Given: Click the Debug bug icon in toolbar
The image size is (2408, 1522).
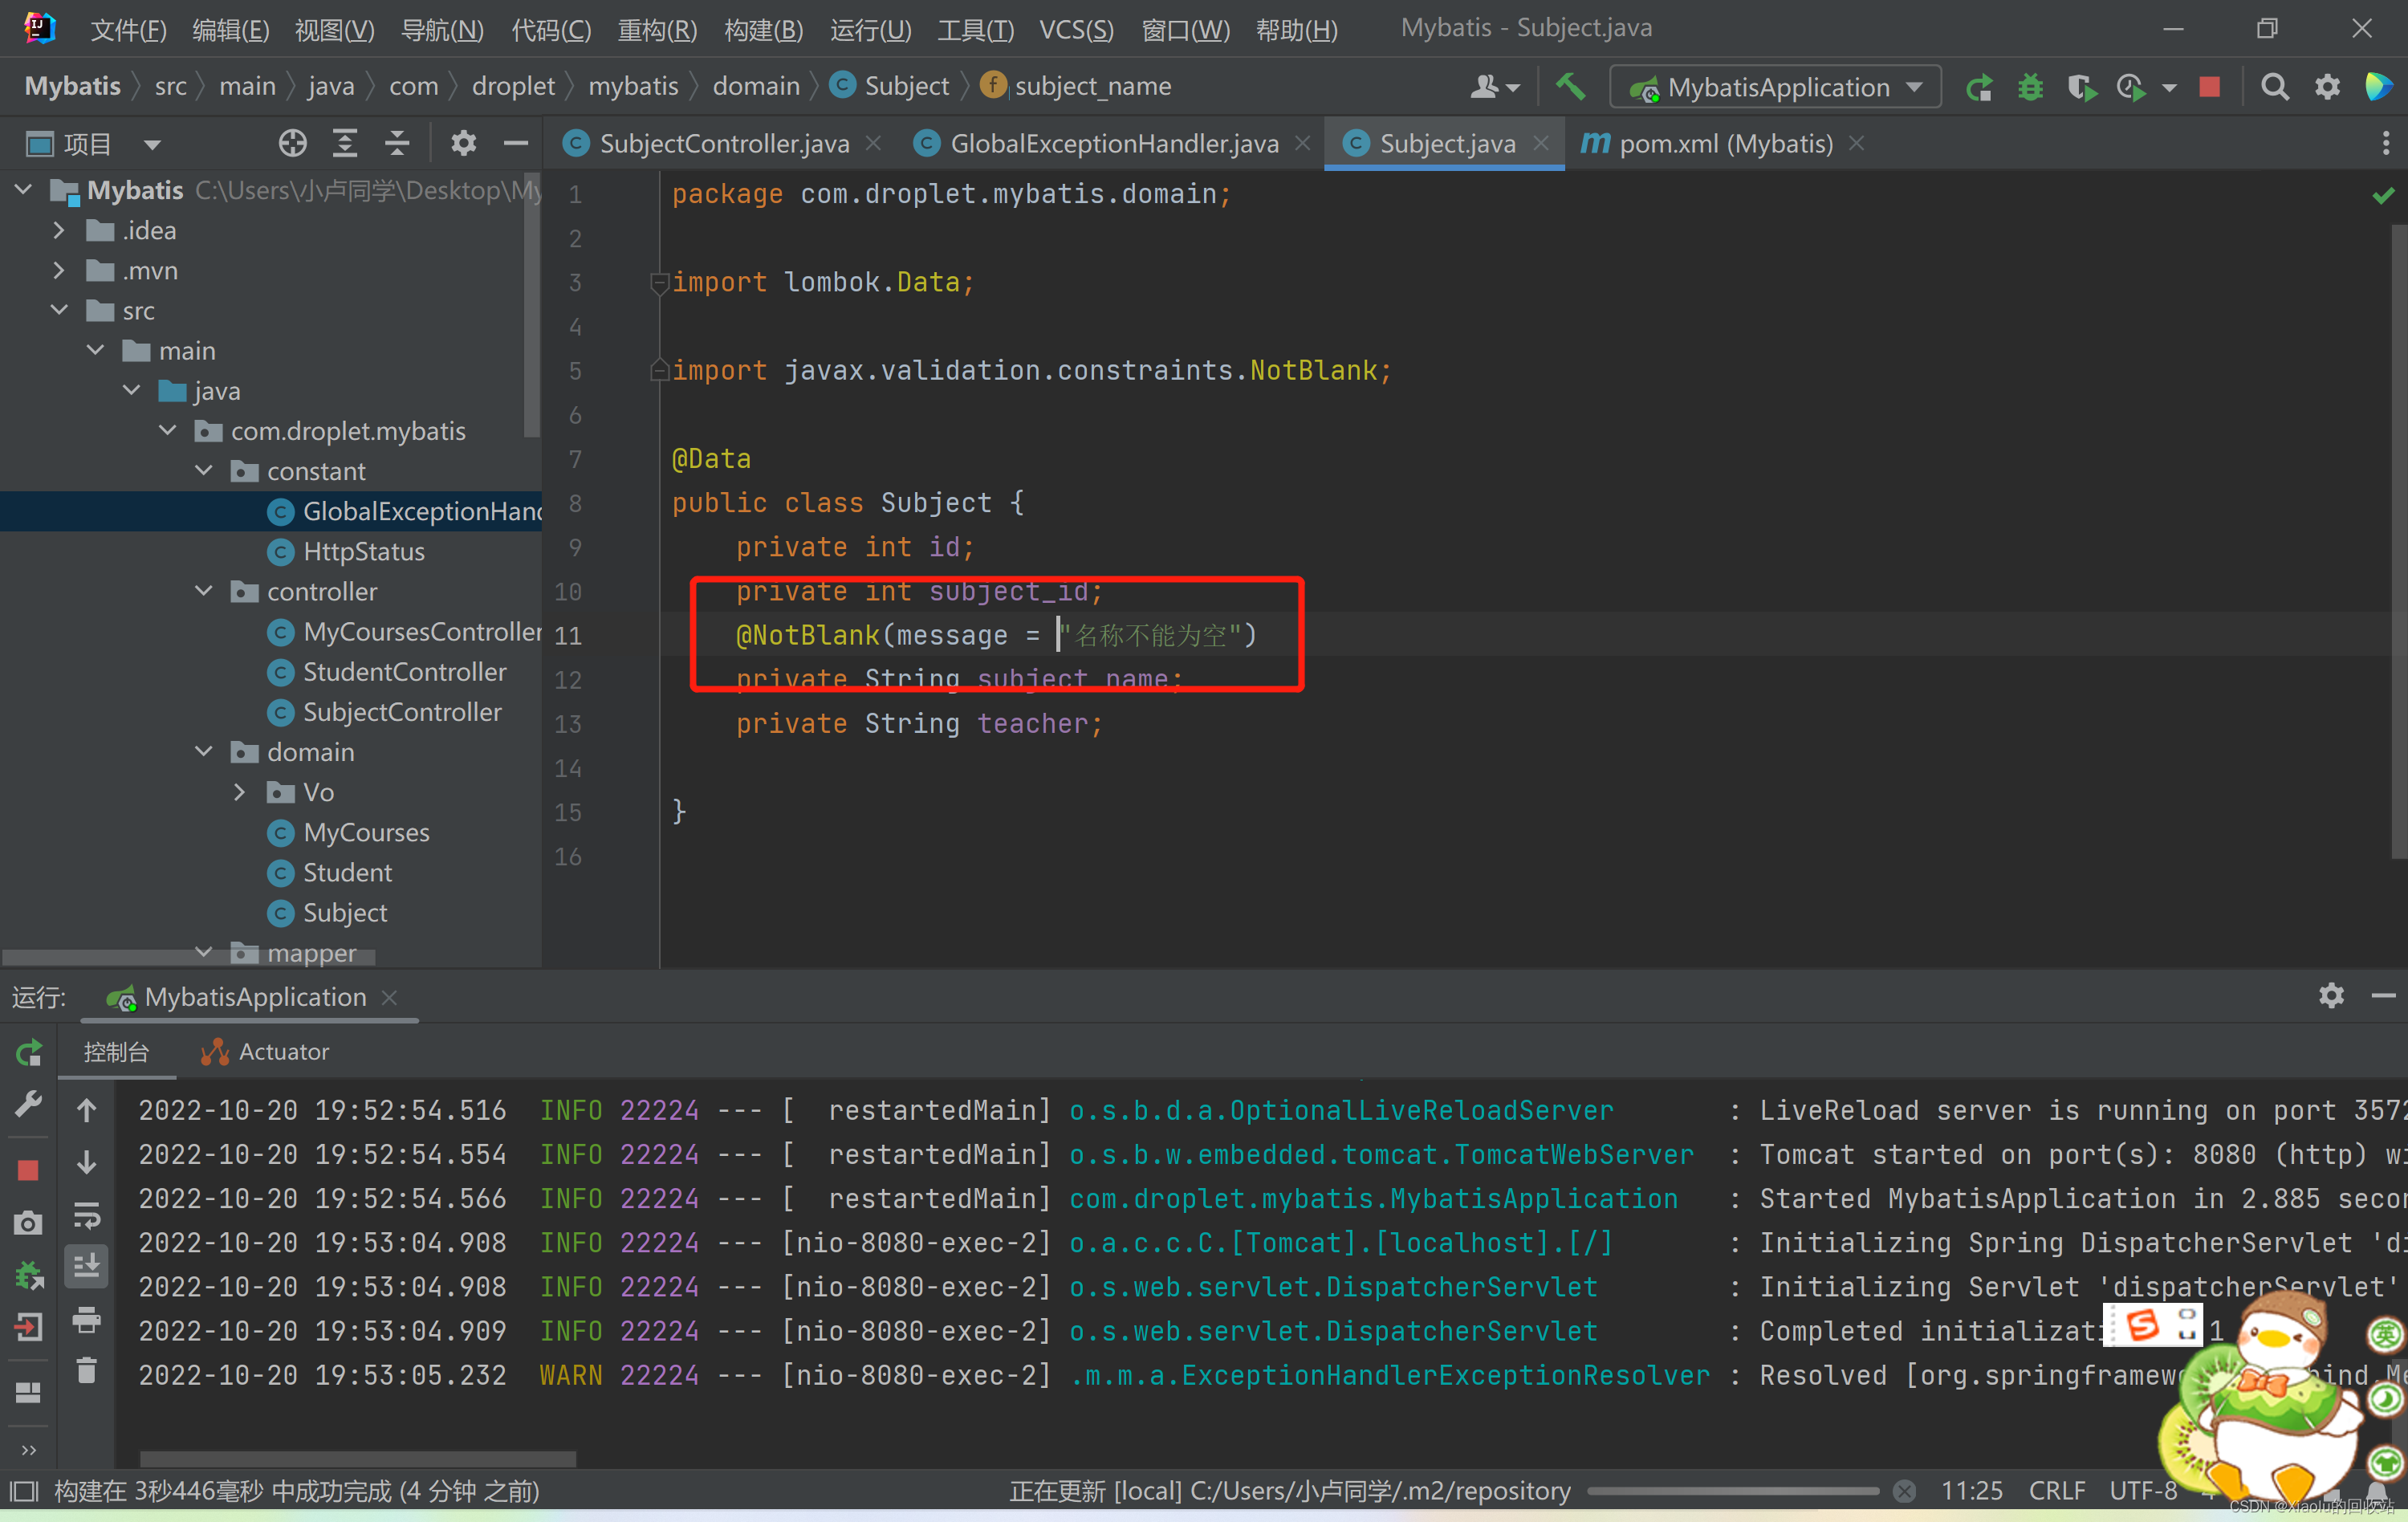Looking at the screenshot, I should coord(2030,87).
